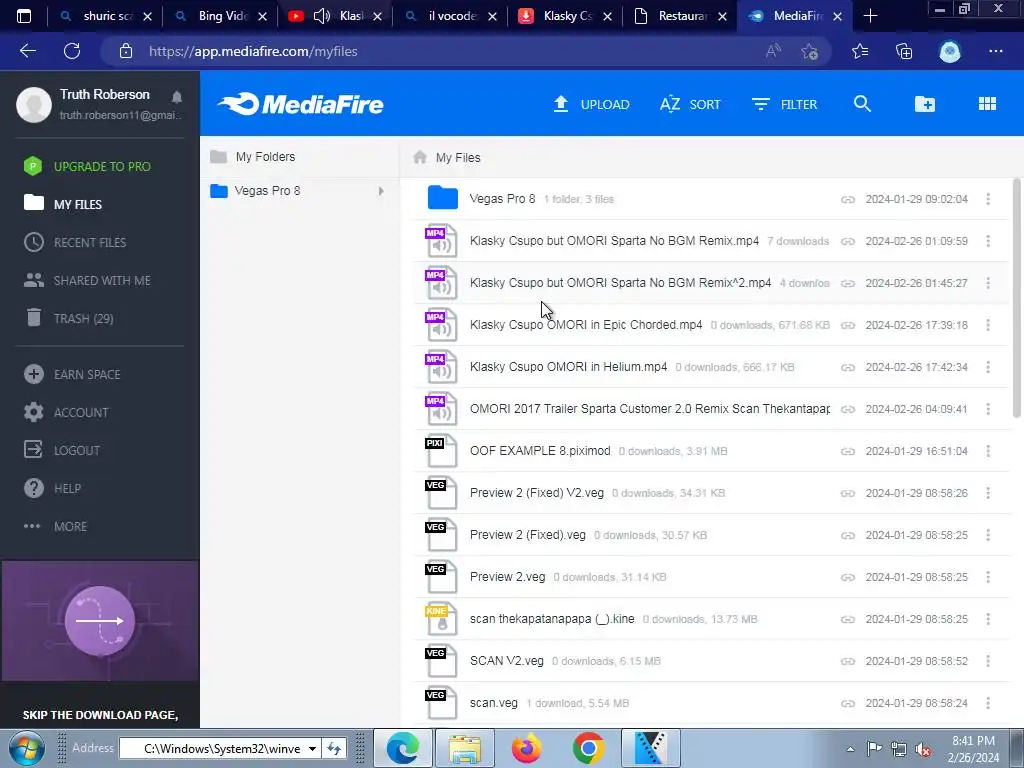Screen dimensions: 1024x768
Task: Open Vegas Pro 8 folder row icon
Action: 442,198
